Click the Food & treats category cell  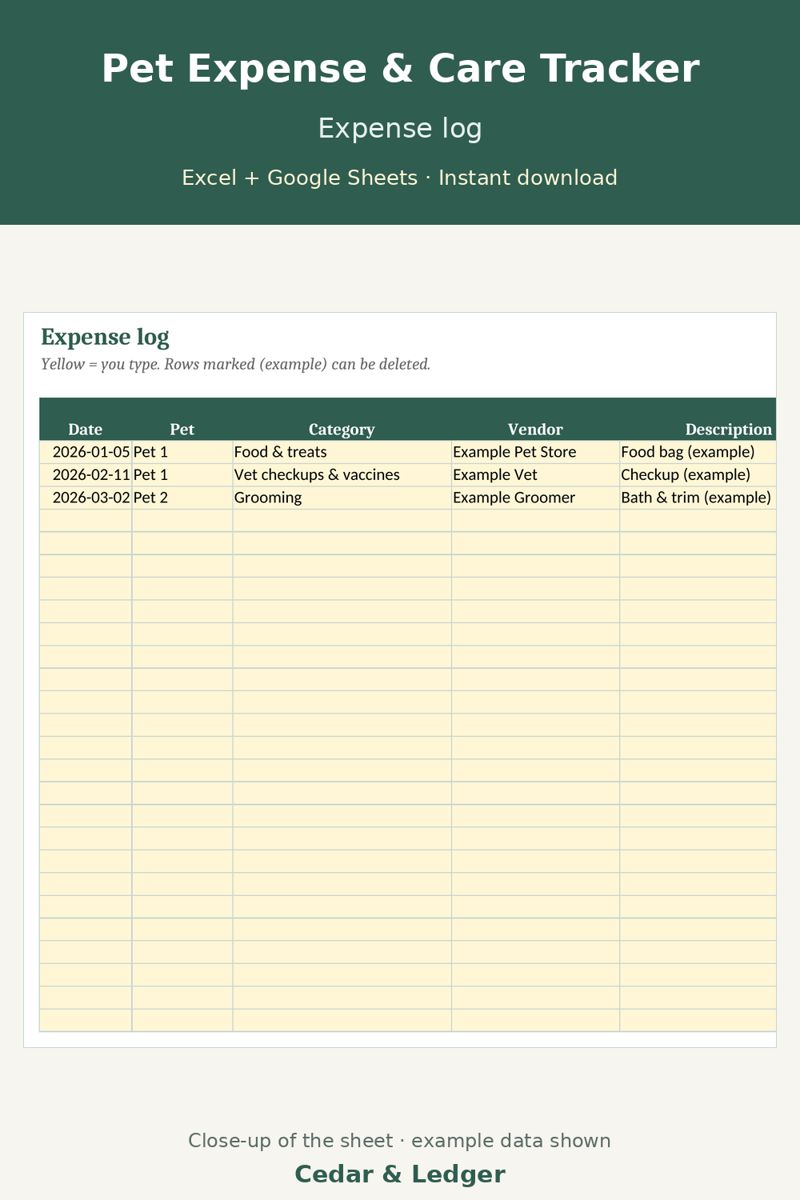342,452
